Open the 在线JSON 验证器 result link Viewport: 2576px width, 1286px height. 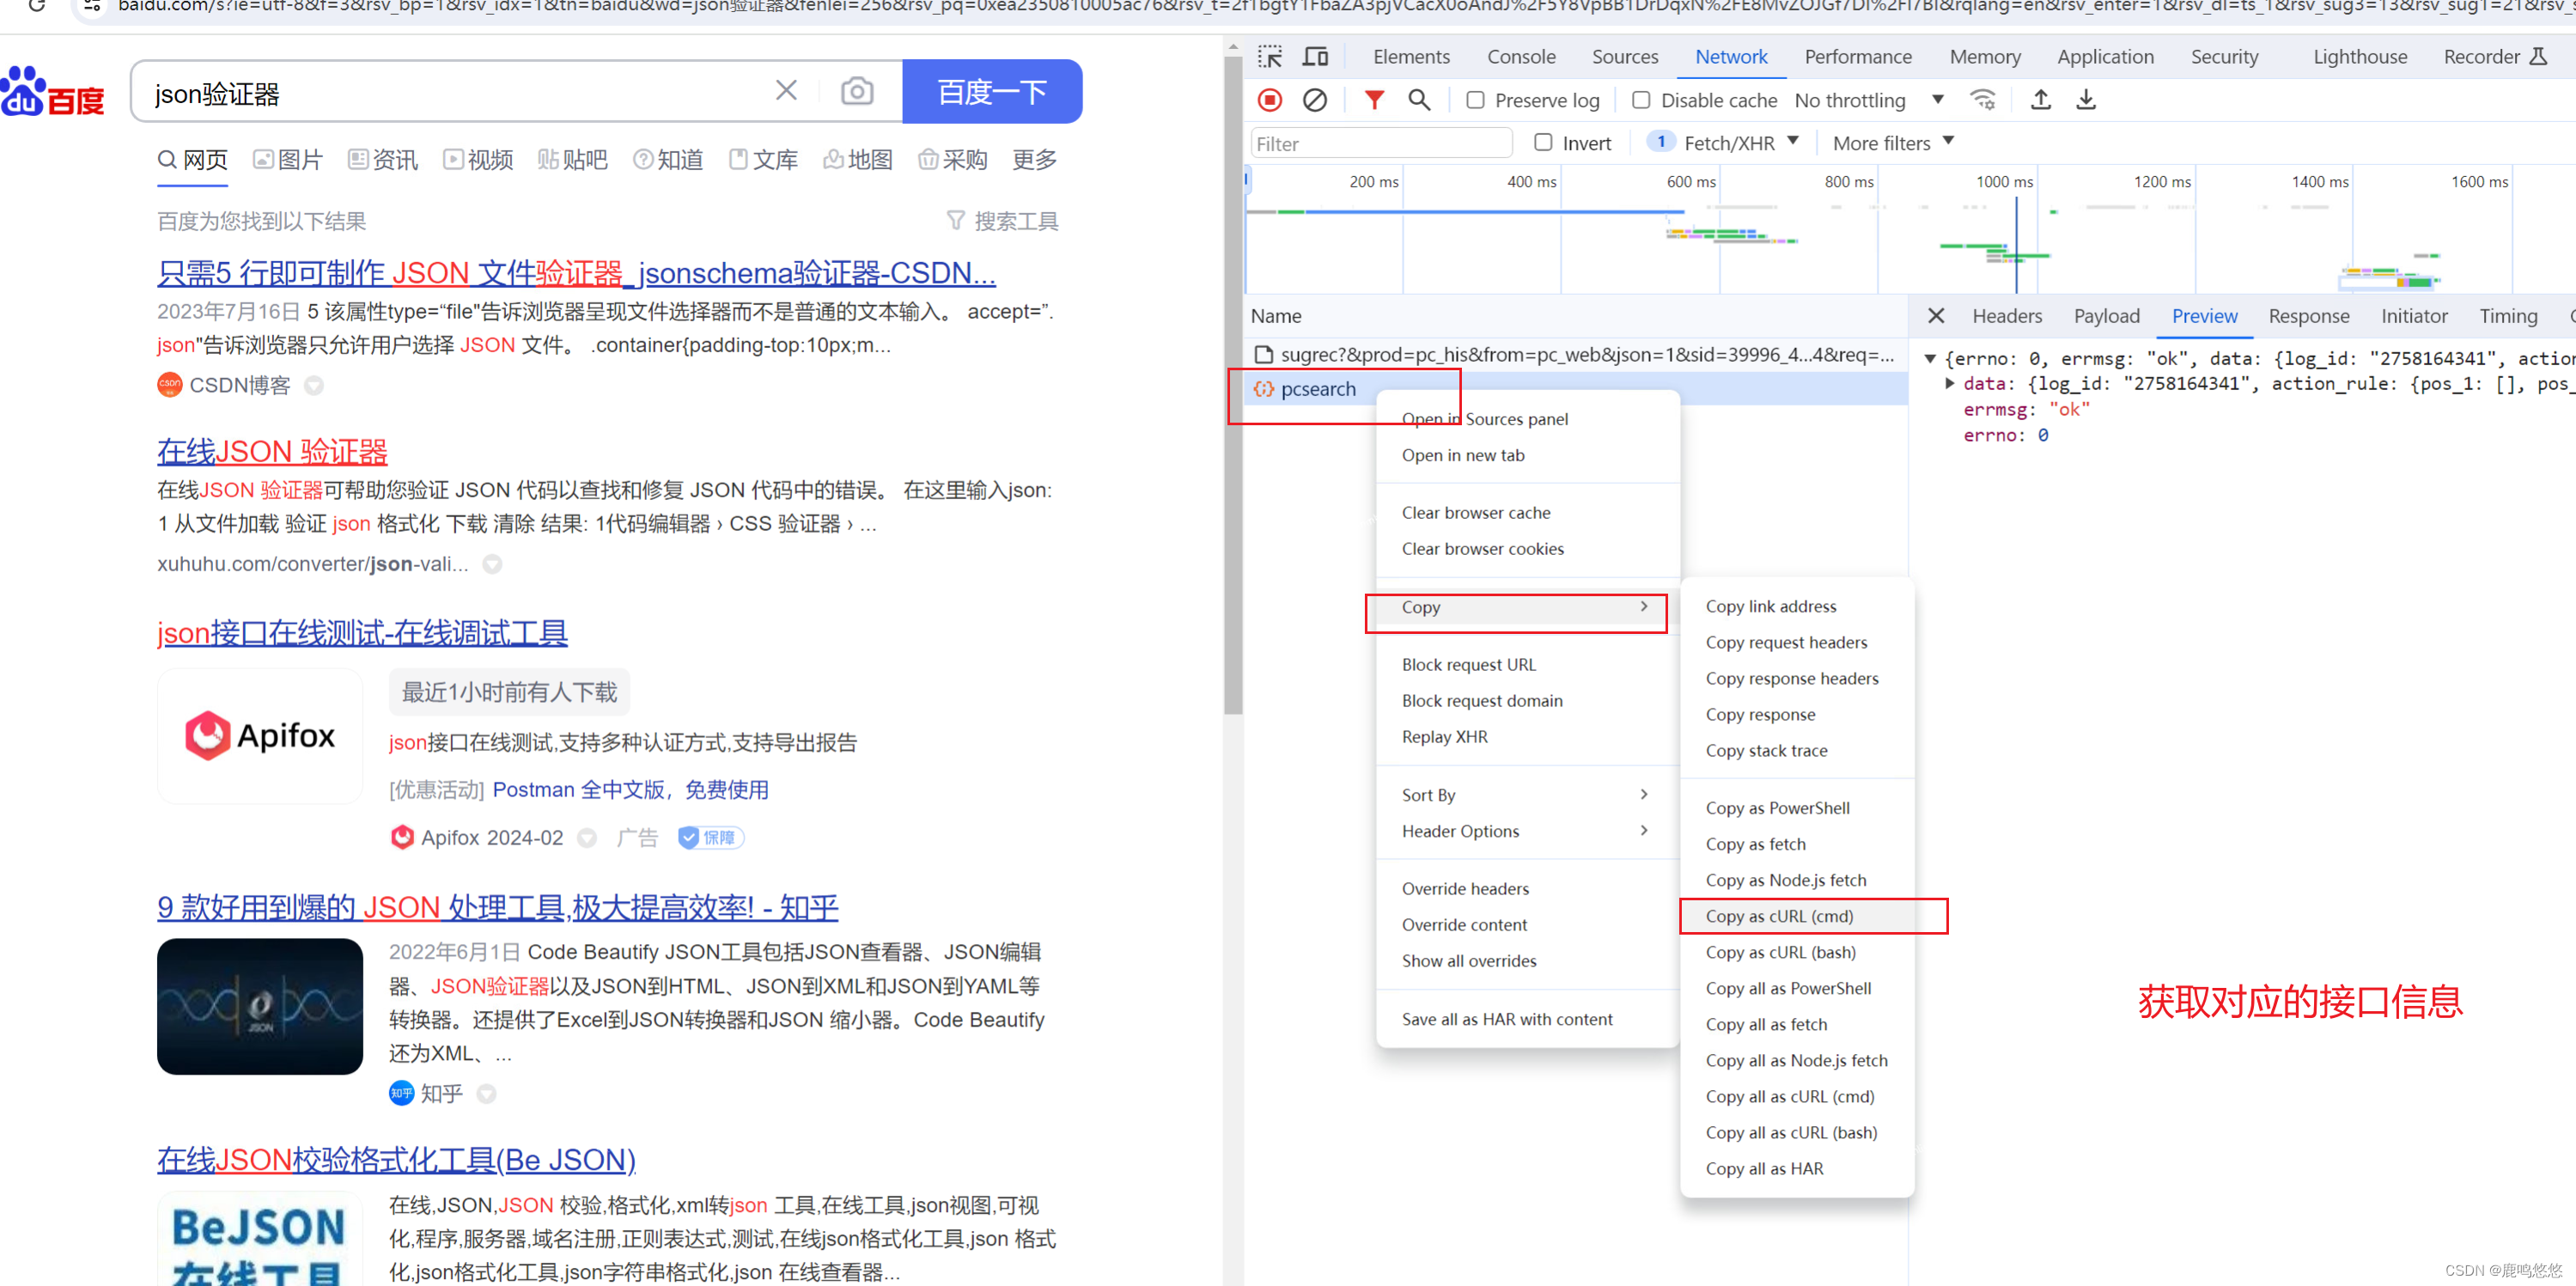coord(272,451)
